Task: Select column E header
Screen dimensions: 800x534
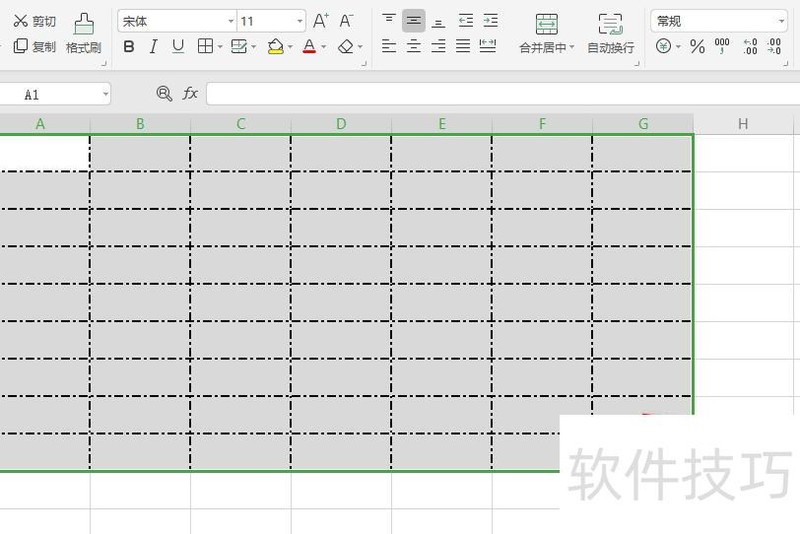Action: pyautogui.click(x=441, y=124)
